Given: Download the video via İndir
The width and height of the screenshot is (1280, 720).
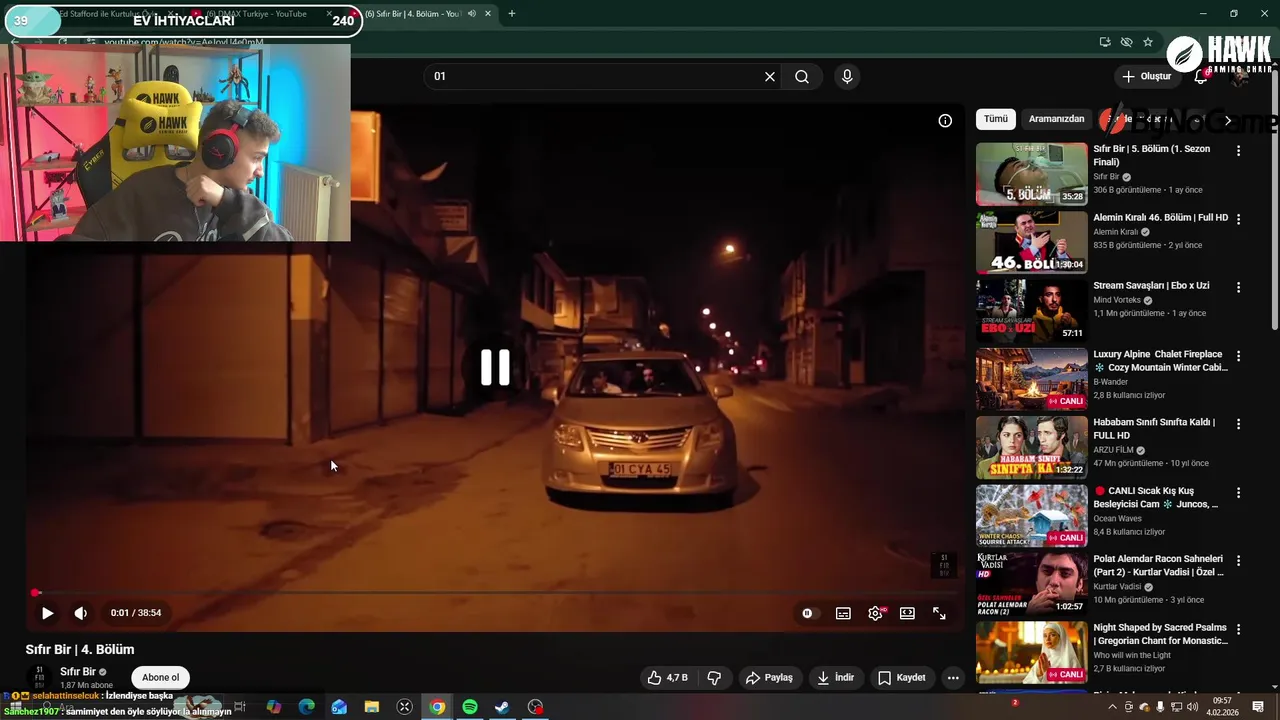Looking at the screenshot, I should (835, 678).
